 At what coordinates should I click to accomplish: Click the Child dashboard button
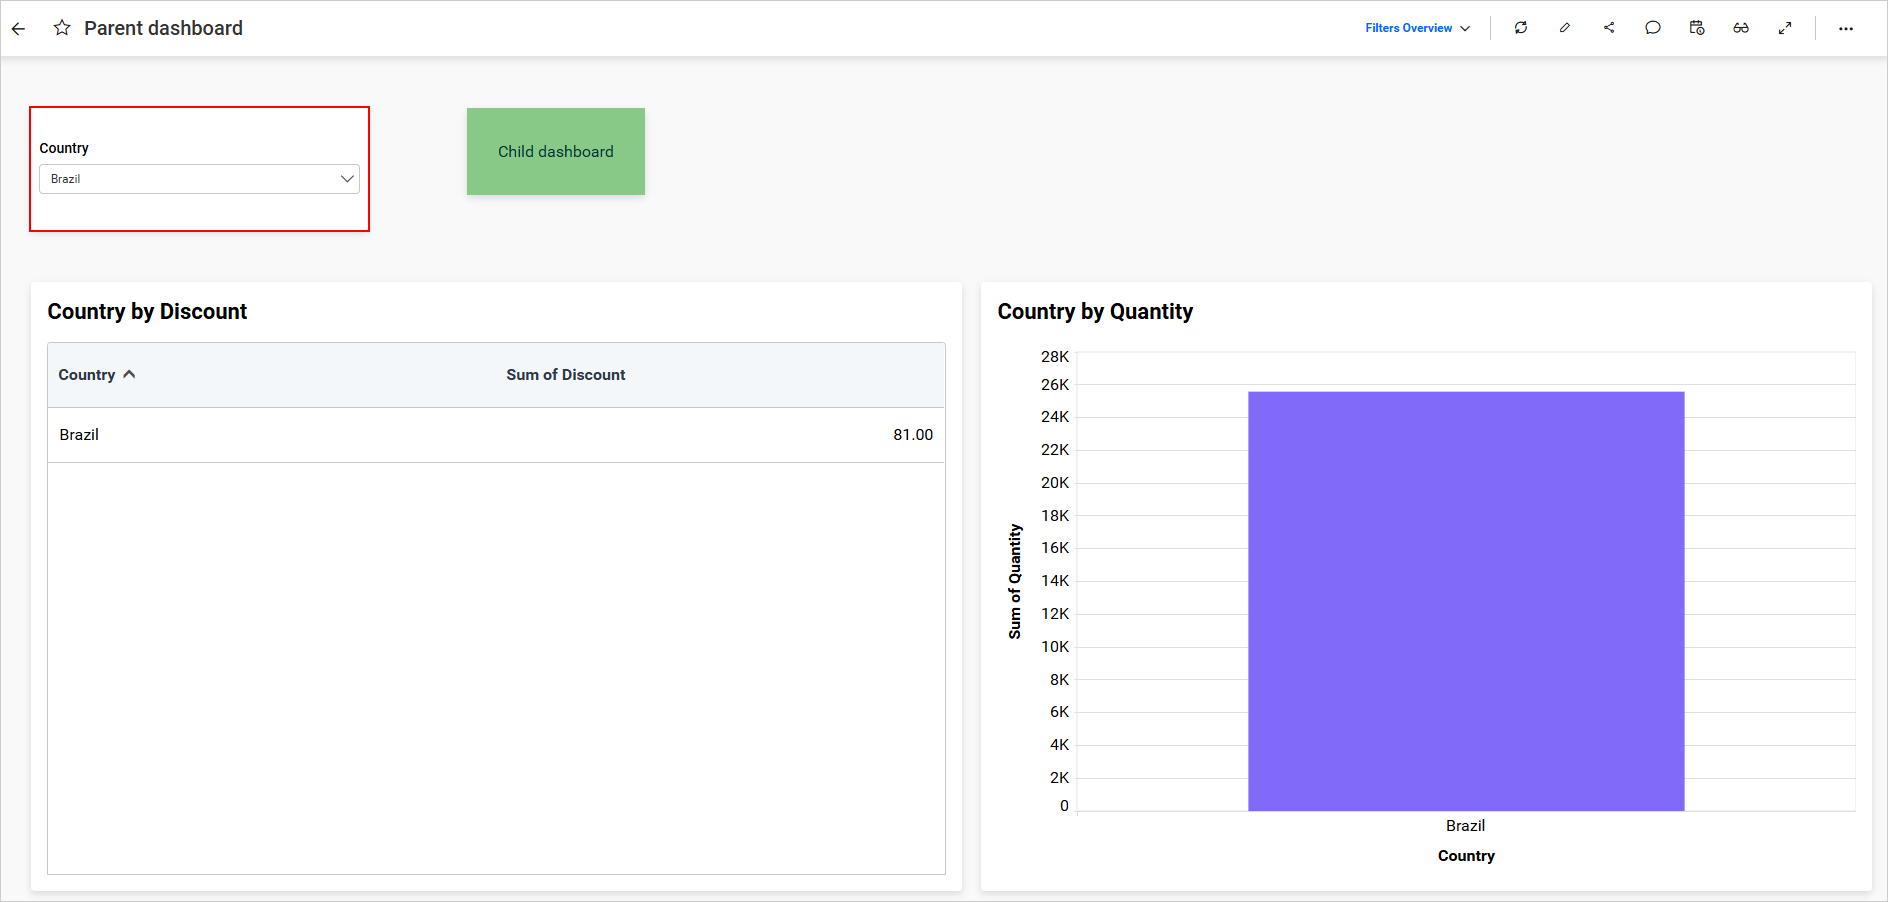point(555,151)
